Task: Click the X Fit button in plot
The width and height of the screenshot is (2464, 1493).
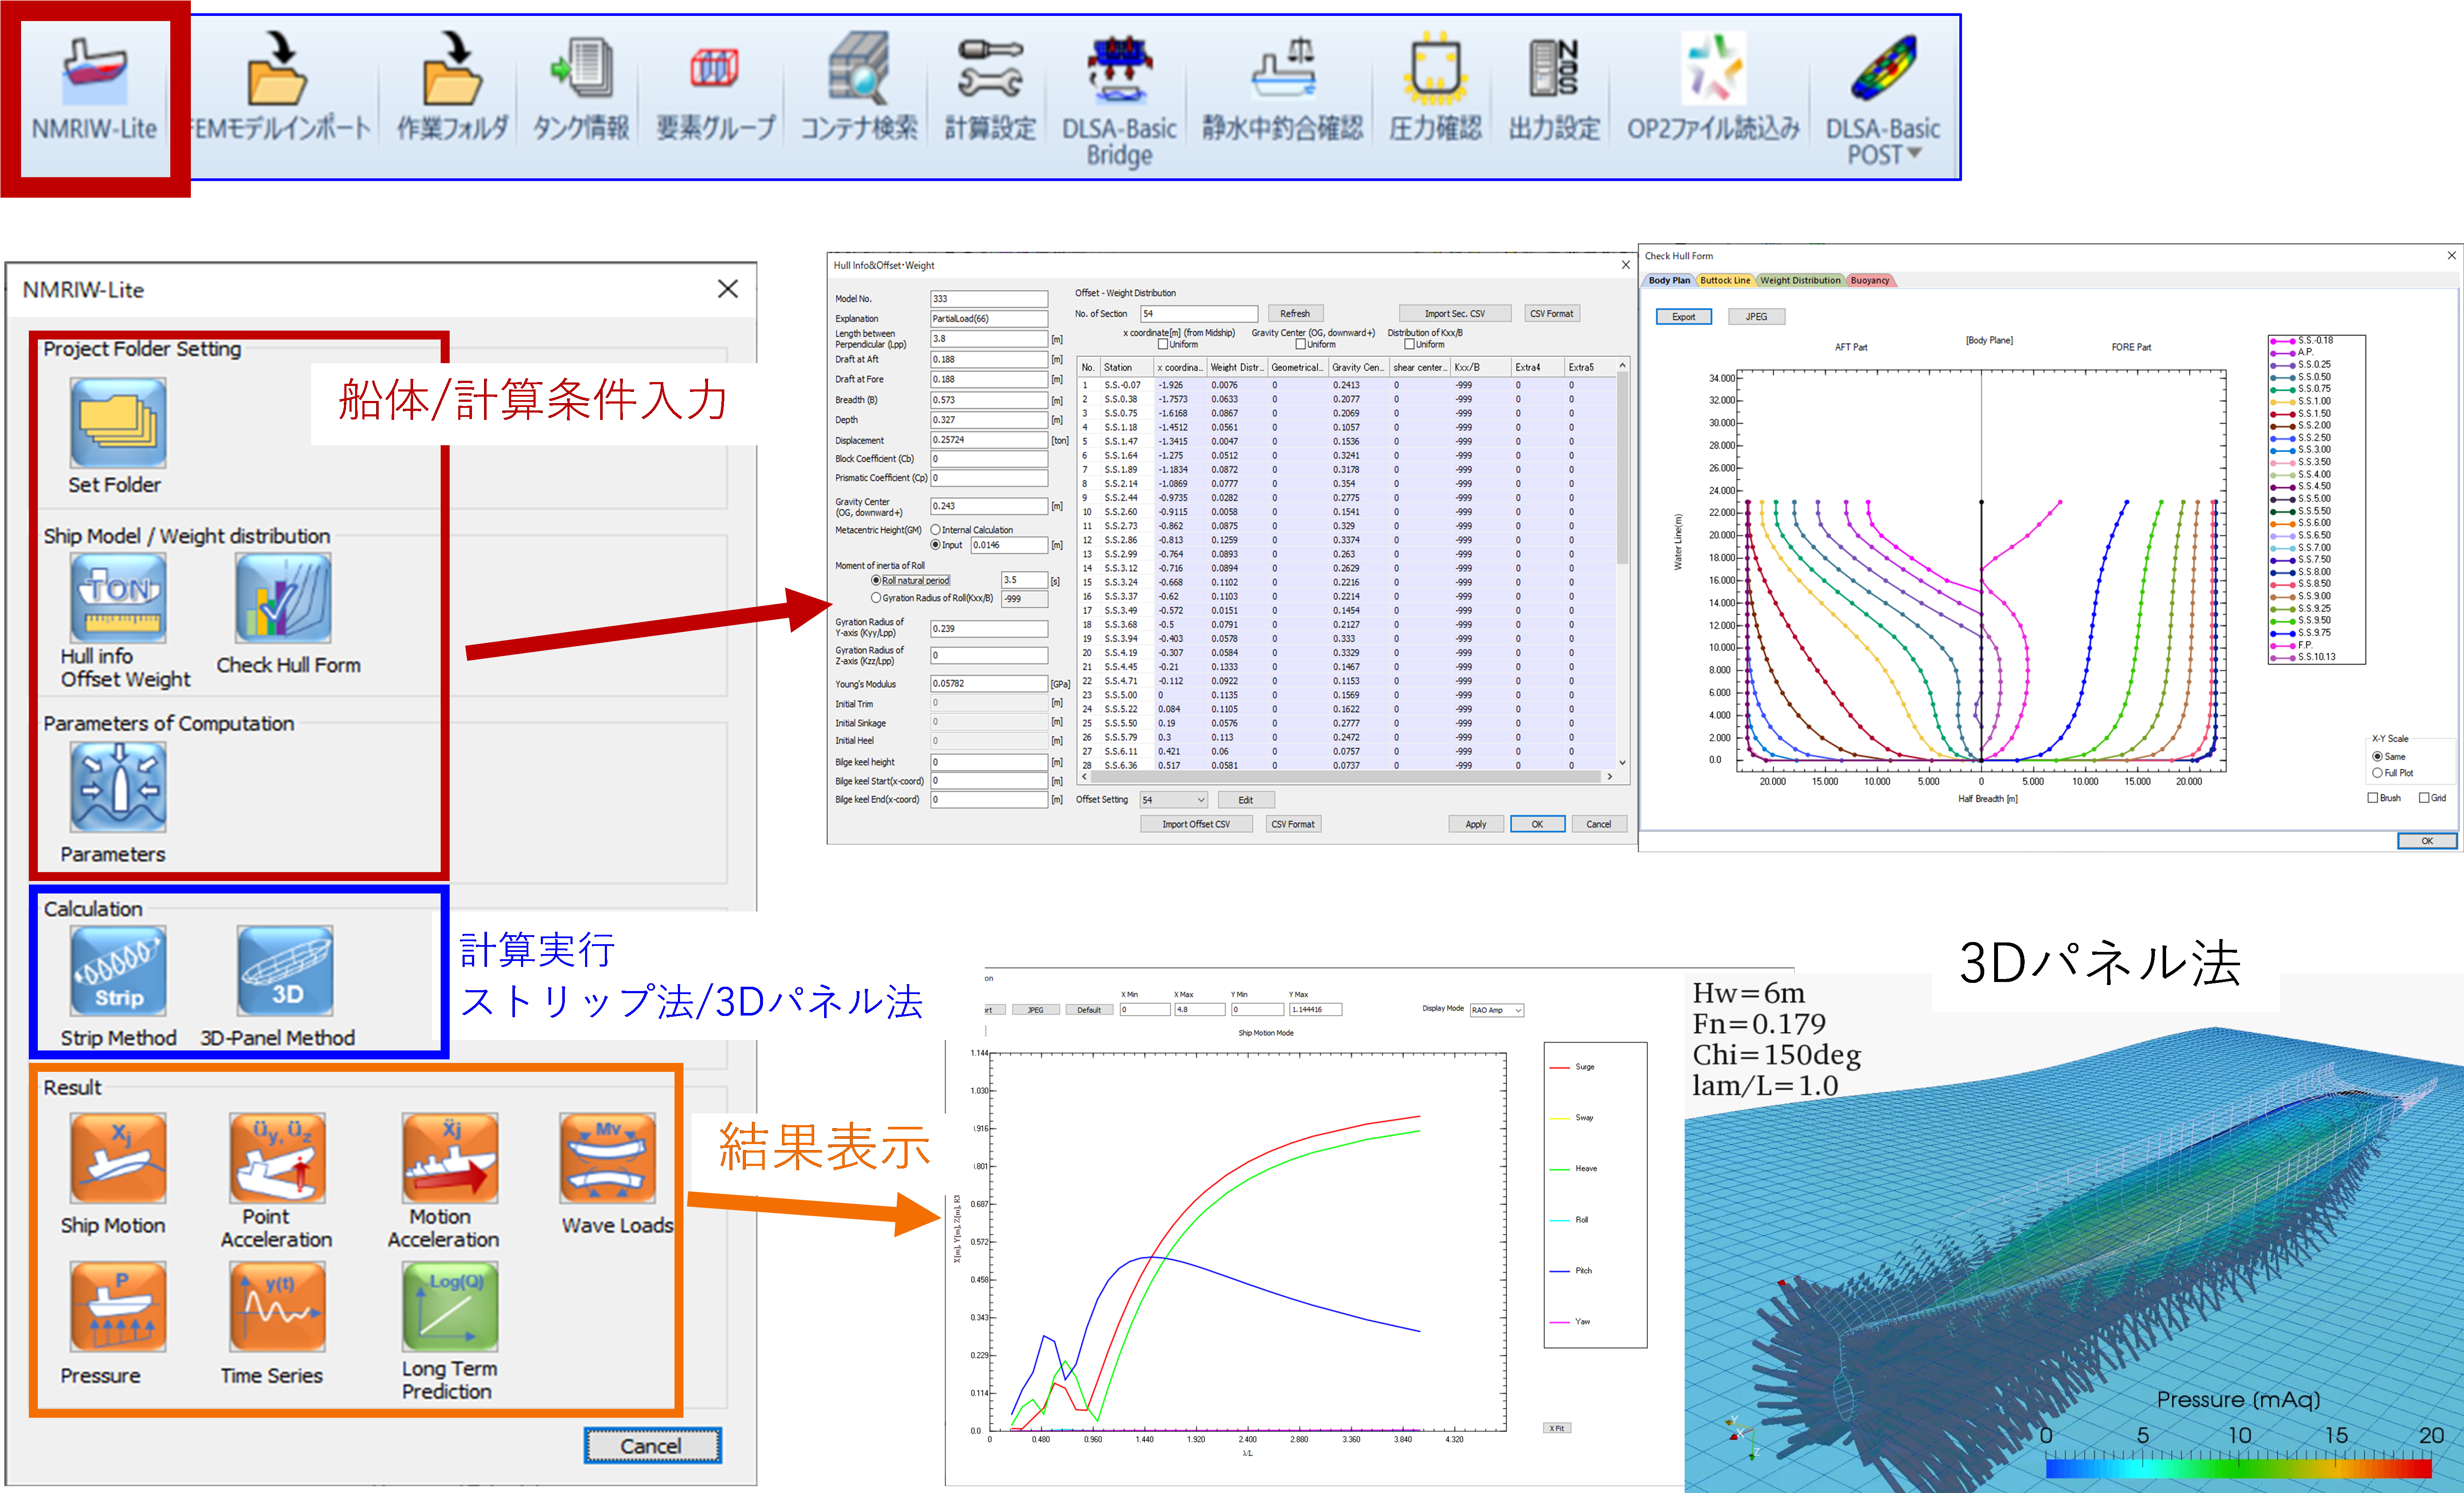Action: point(1557,1428)
